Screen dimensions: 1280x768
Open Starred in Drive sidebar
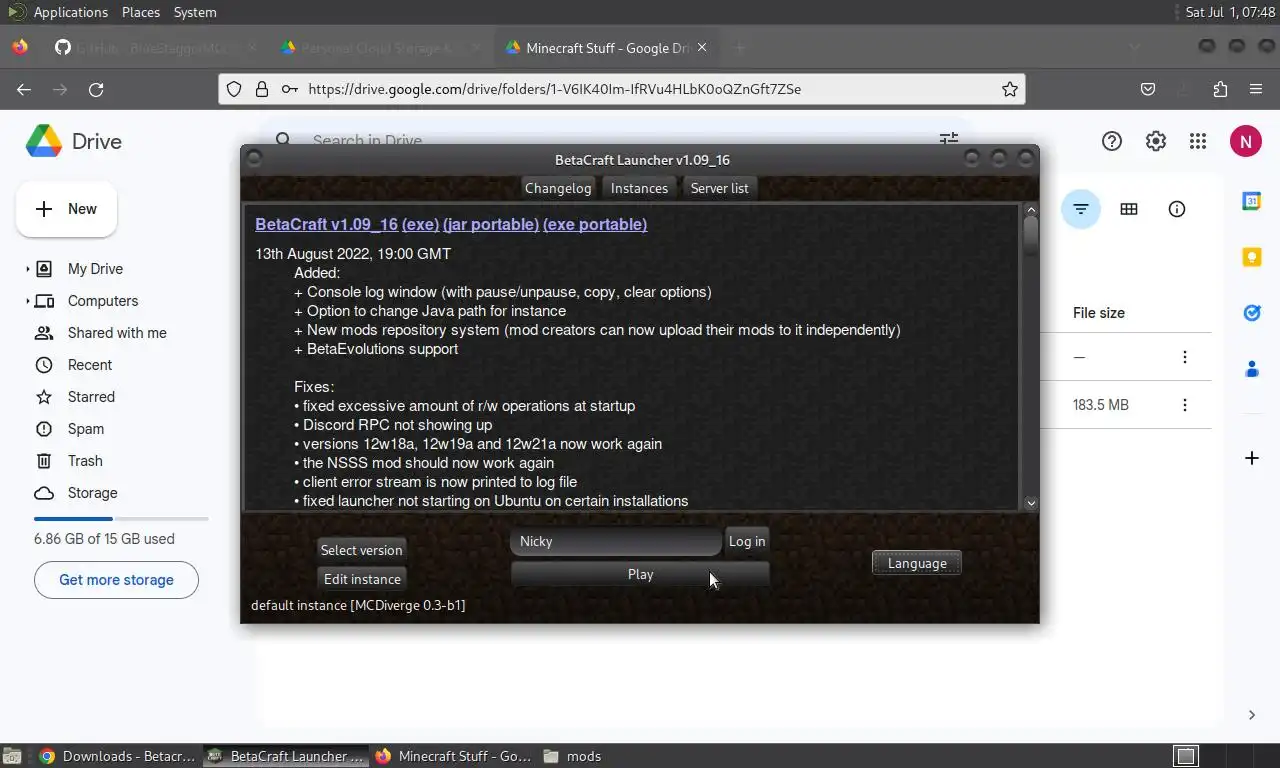tap(91, 397)
